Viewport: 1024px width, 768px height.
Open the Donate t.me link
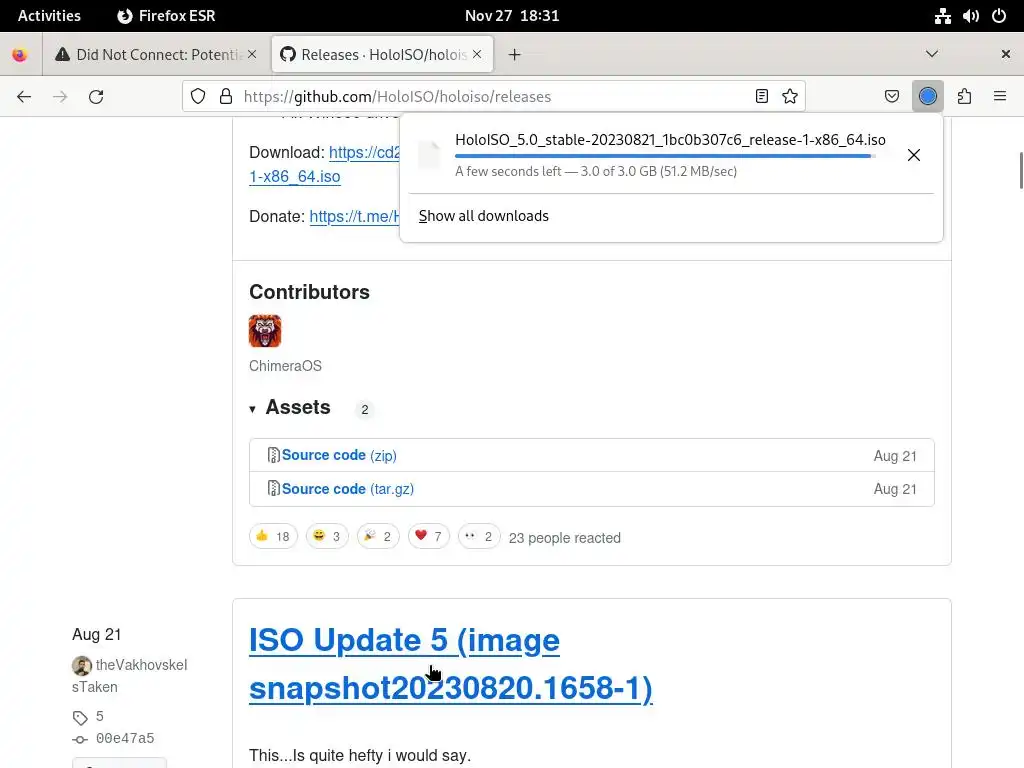point(354,216)
